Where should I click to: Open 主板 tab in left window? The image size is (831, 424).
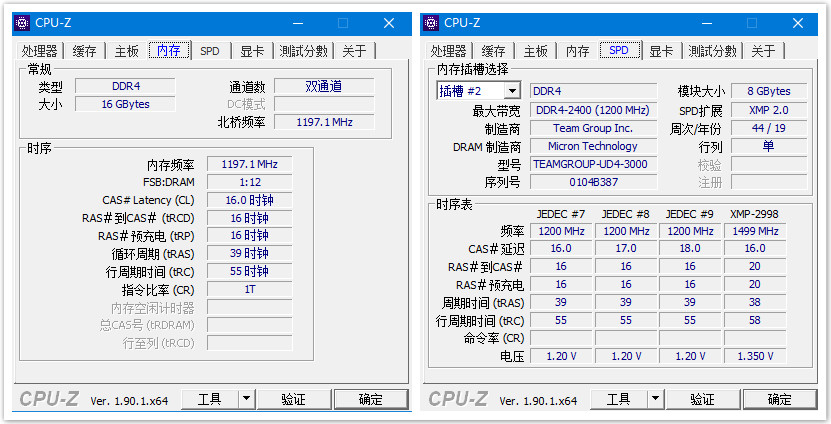(x=127, y=51)
